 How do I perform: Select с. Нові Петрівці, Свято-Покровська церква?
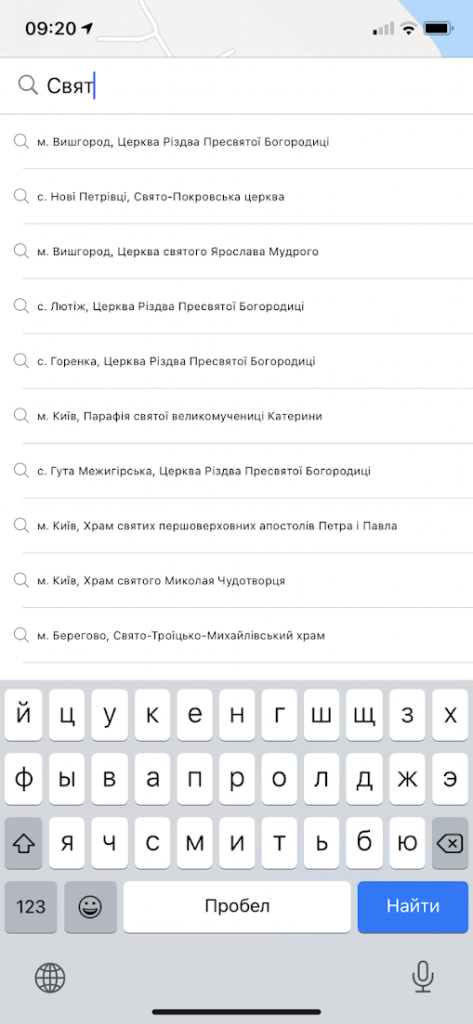(236, 197)
